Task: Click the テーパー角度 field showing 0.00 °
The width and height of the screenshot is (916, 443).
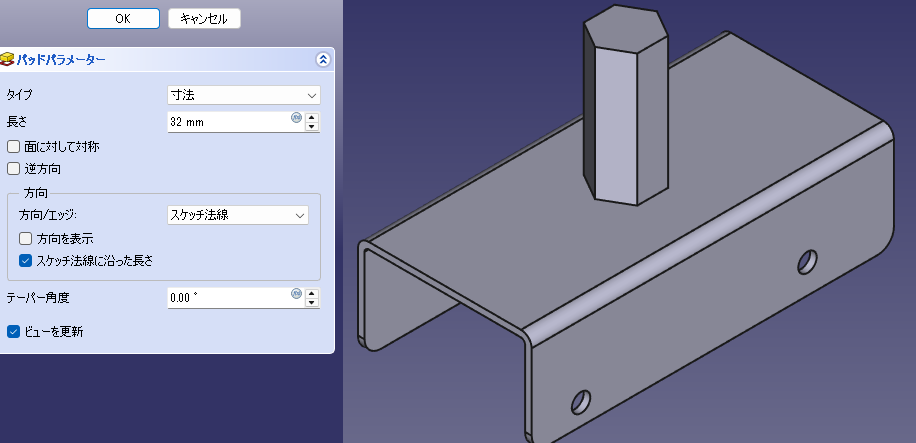Action: tap(228, 298)
